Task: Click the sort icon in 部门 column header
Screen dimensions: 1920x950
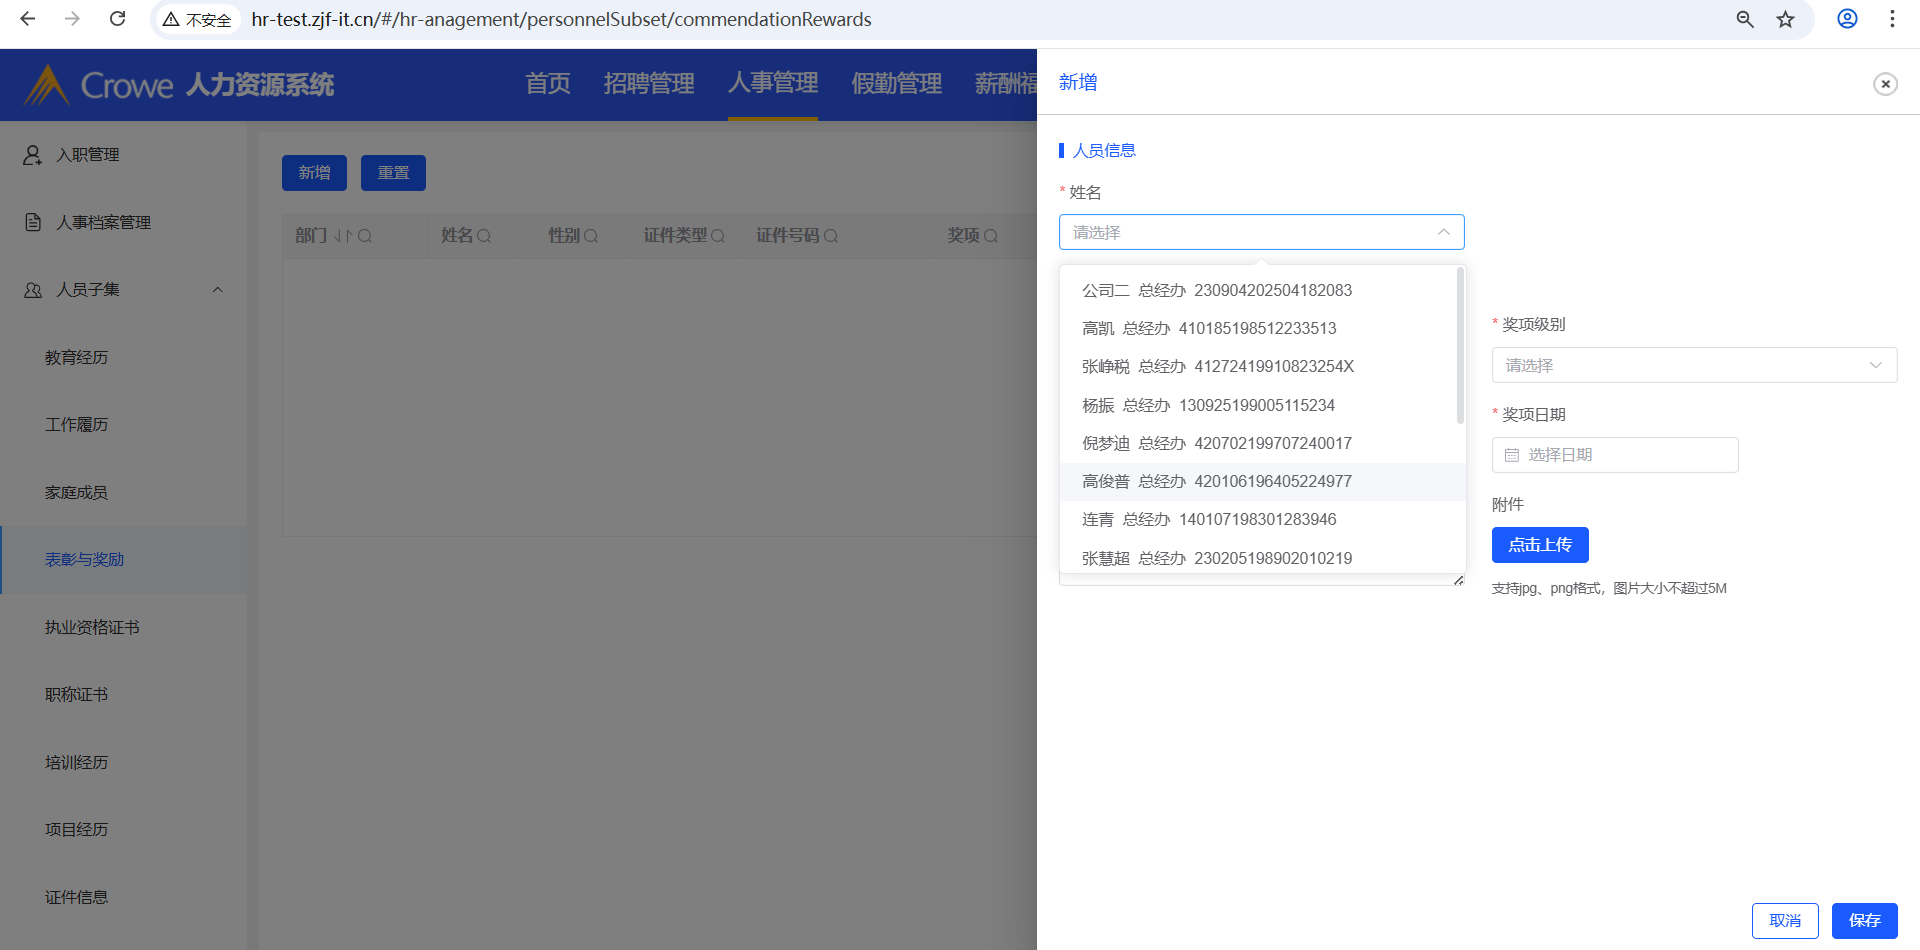Action: pos(342,236)
